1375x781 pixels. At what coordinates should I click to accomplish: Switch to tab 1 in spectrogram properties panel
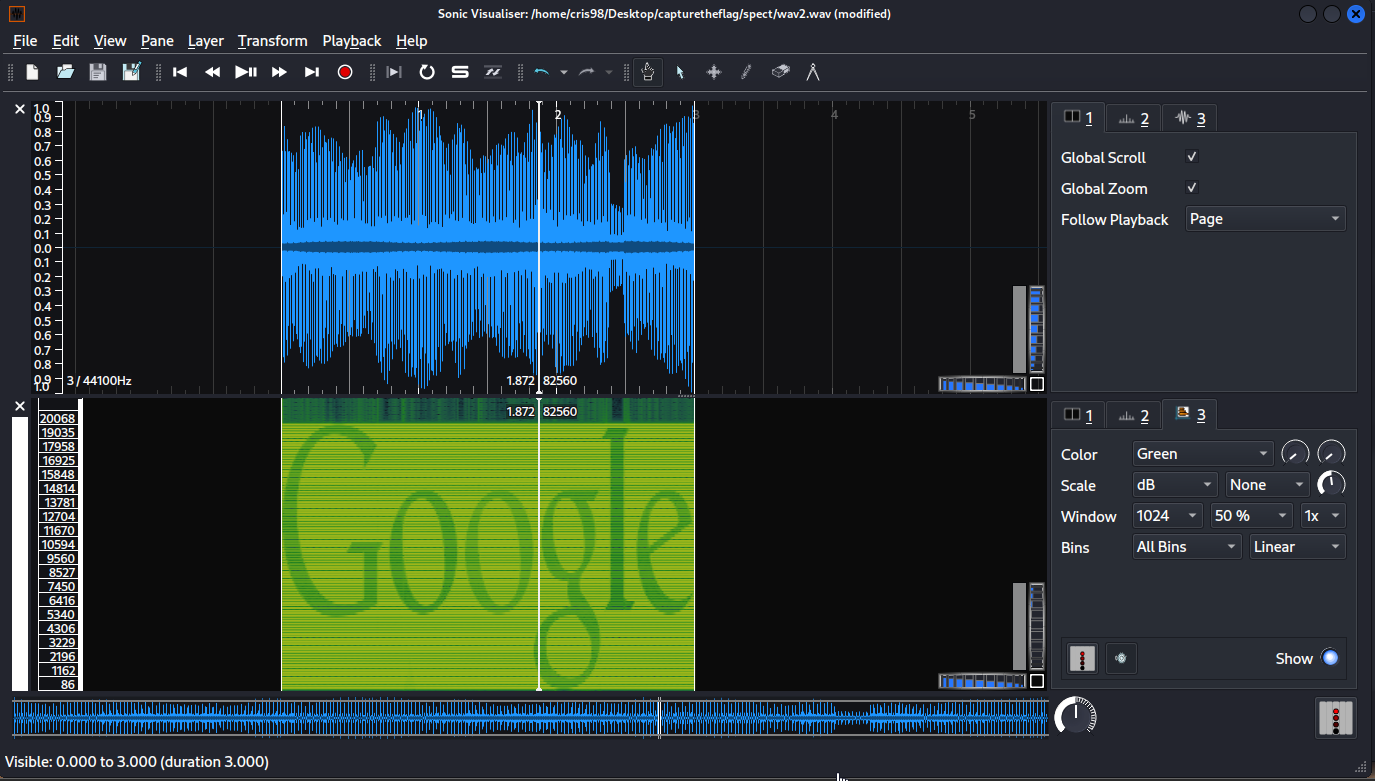pos(1078,415)
